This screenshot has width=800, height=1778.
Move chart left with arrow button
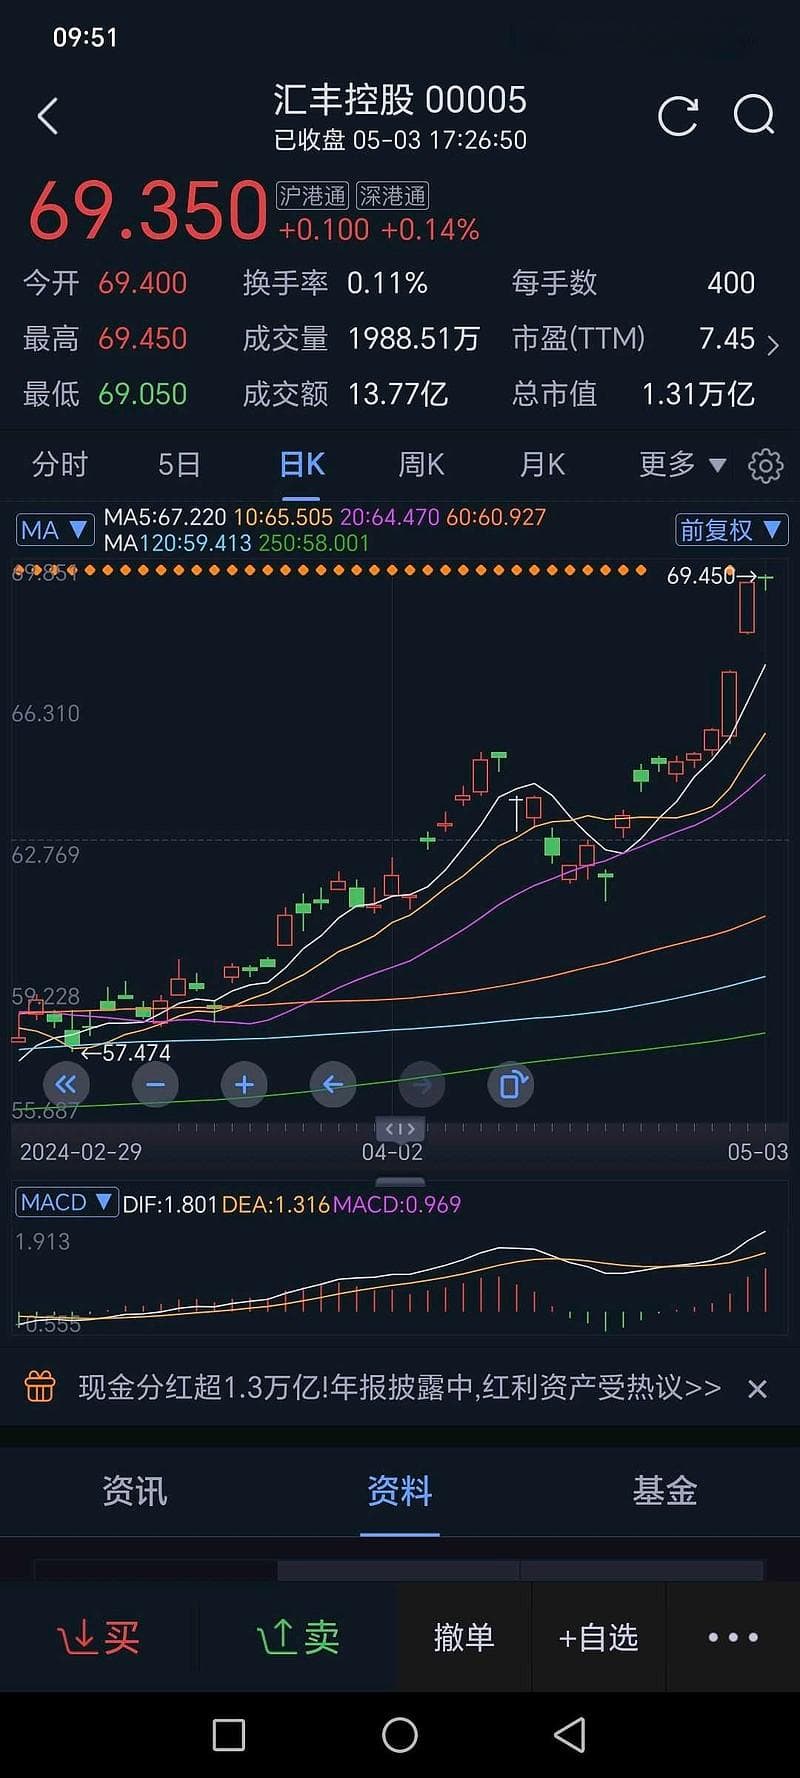click(333, 1084)
